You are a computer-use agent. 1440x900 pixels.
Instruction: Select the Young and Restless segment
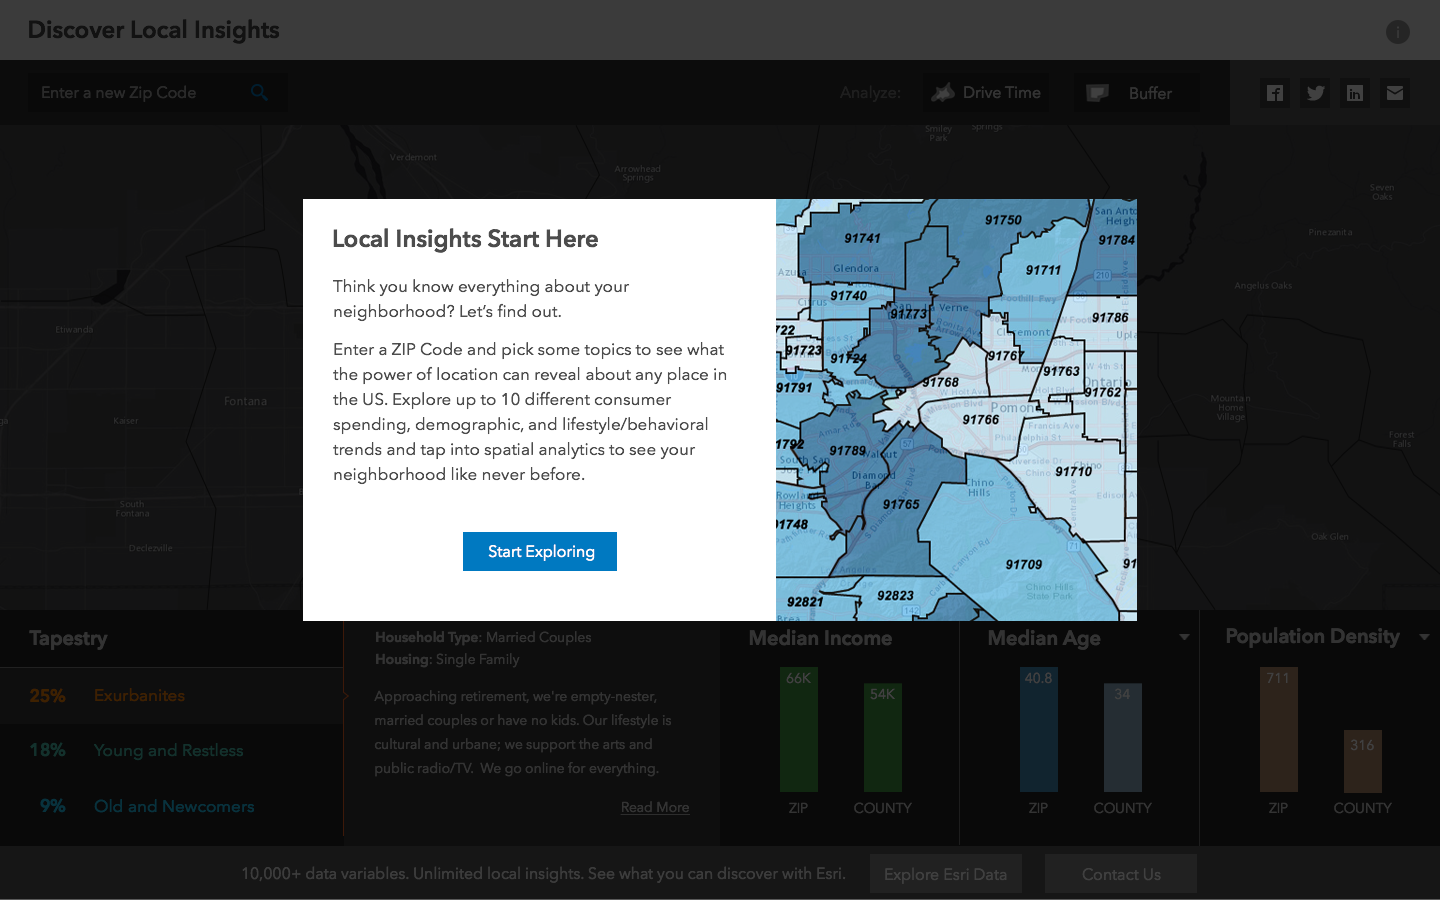click(x=172, y=750)
